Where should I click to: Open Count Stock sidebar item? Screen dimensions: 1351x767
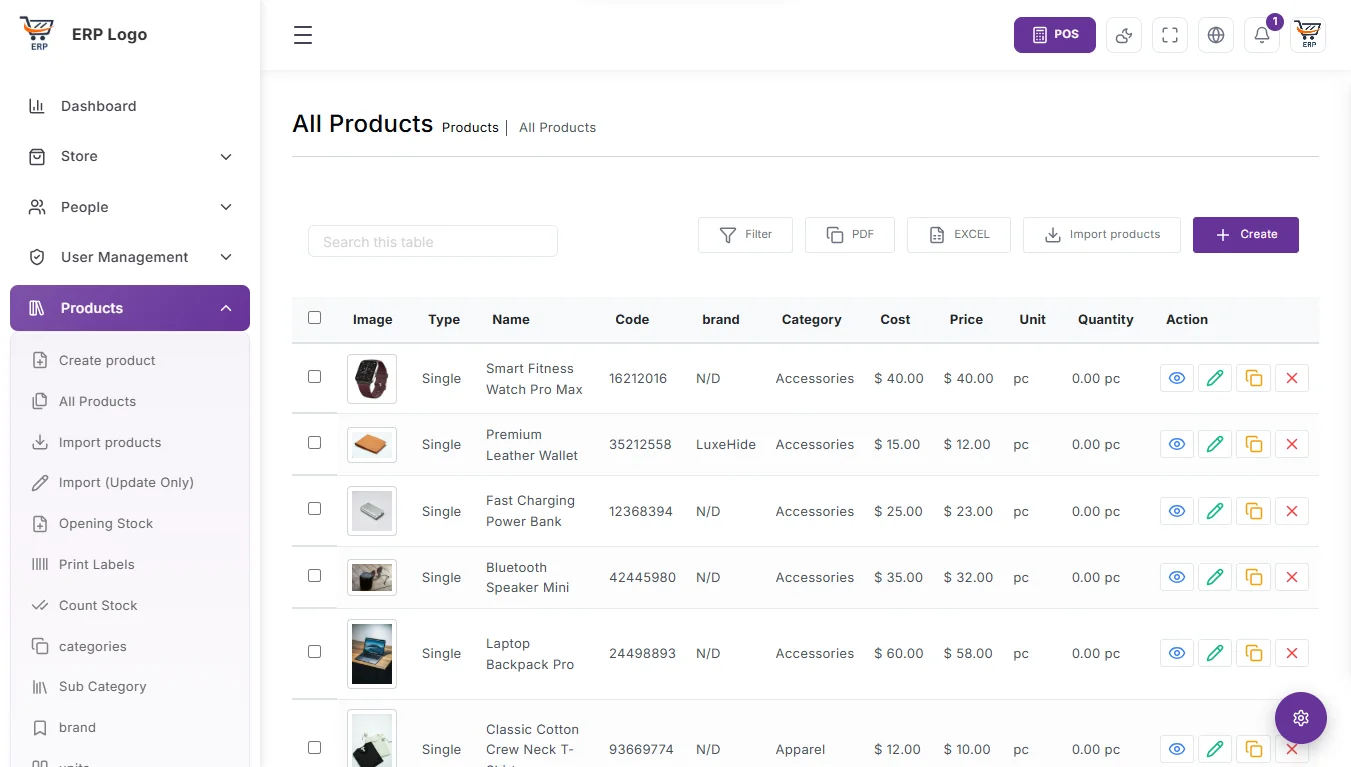tap(130, 605)
